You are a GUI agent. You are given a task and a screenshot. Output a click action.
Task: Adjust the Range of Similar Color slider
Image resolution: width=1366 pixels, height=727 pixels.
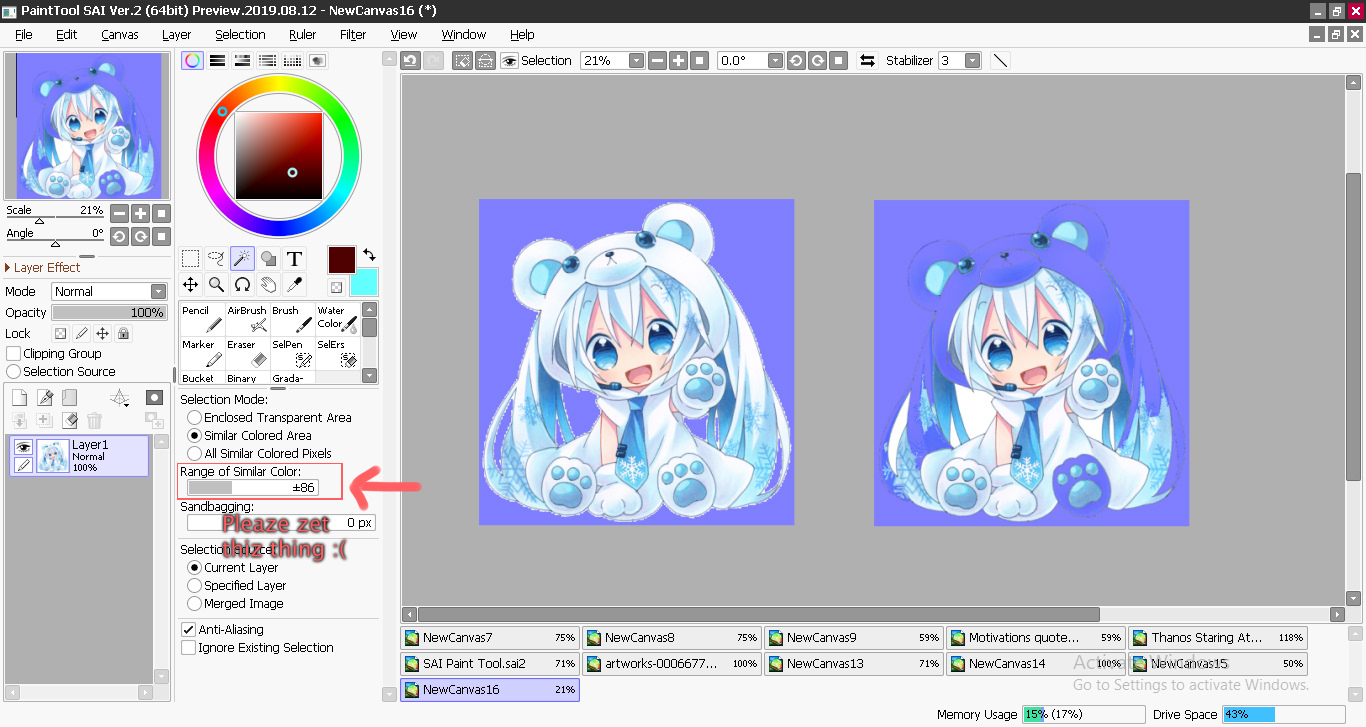(252, 487)
